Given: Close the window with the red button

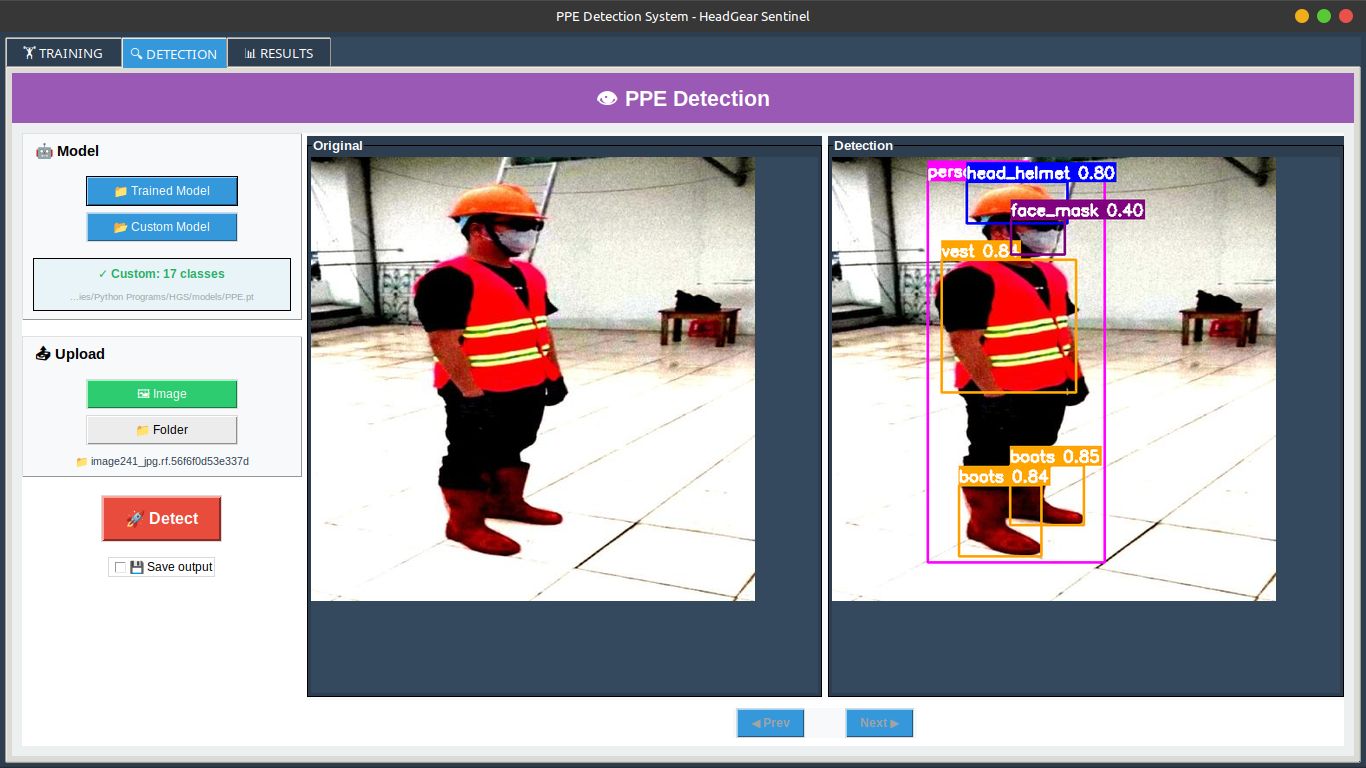Looking at the screenshot, I should pyautogui.click(x=1345, y=16).
